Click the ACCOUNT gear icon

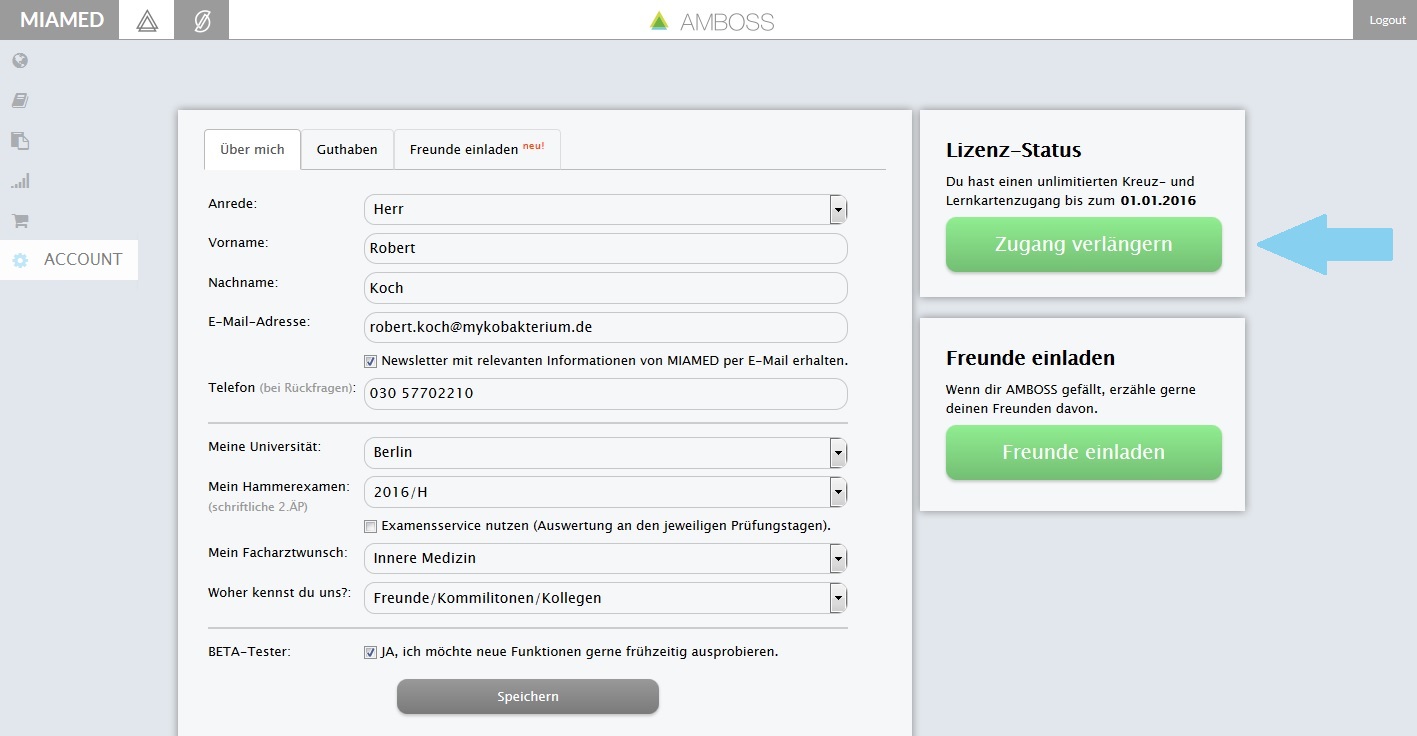[x=20, y=260]
